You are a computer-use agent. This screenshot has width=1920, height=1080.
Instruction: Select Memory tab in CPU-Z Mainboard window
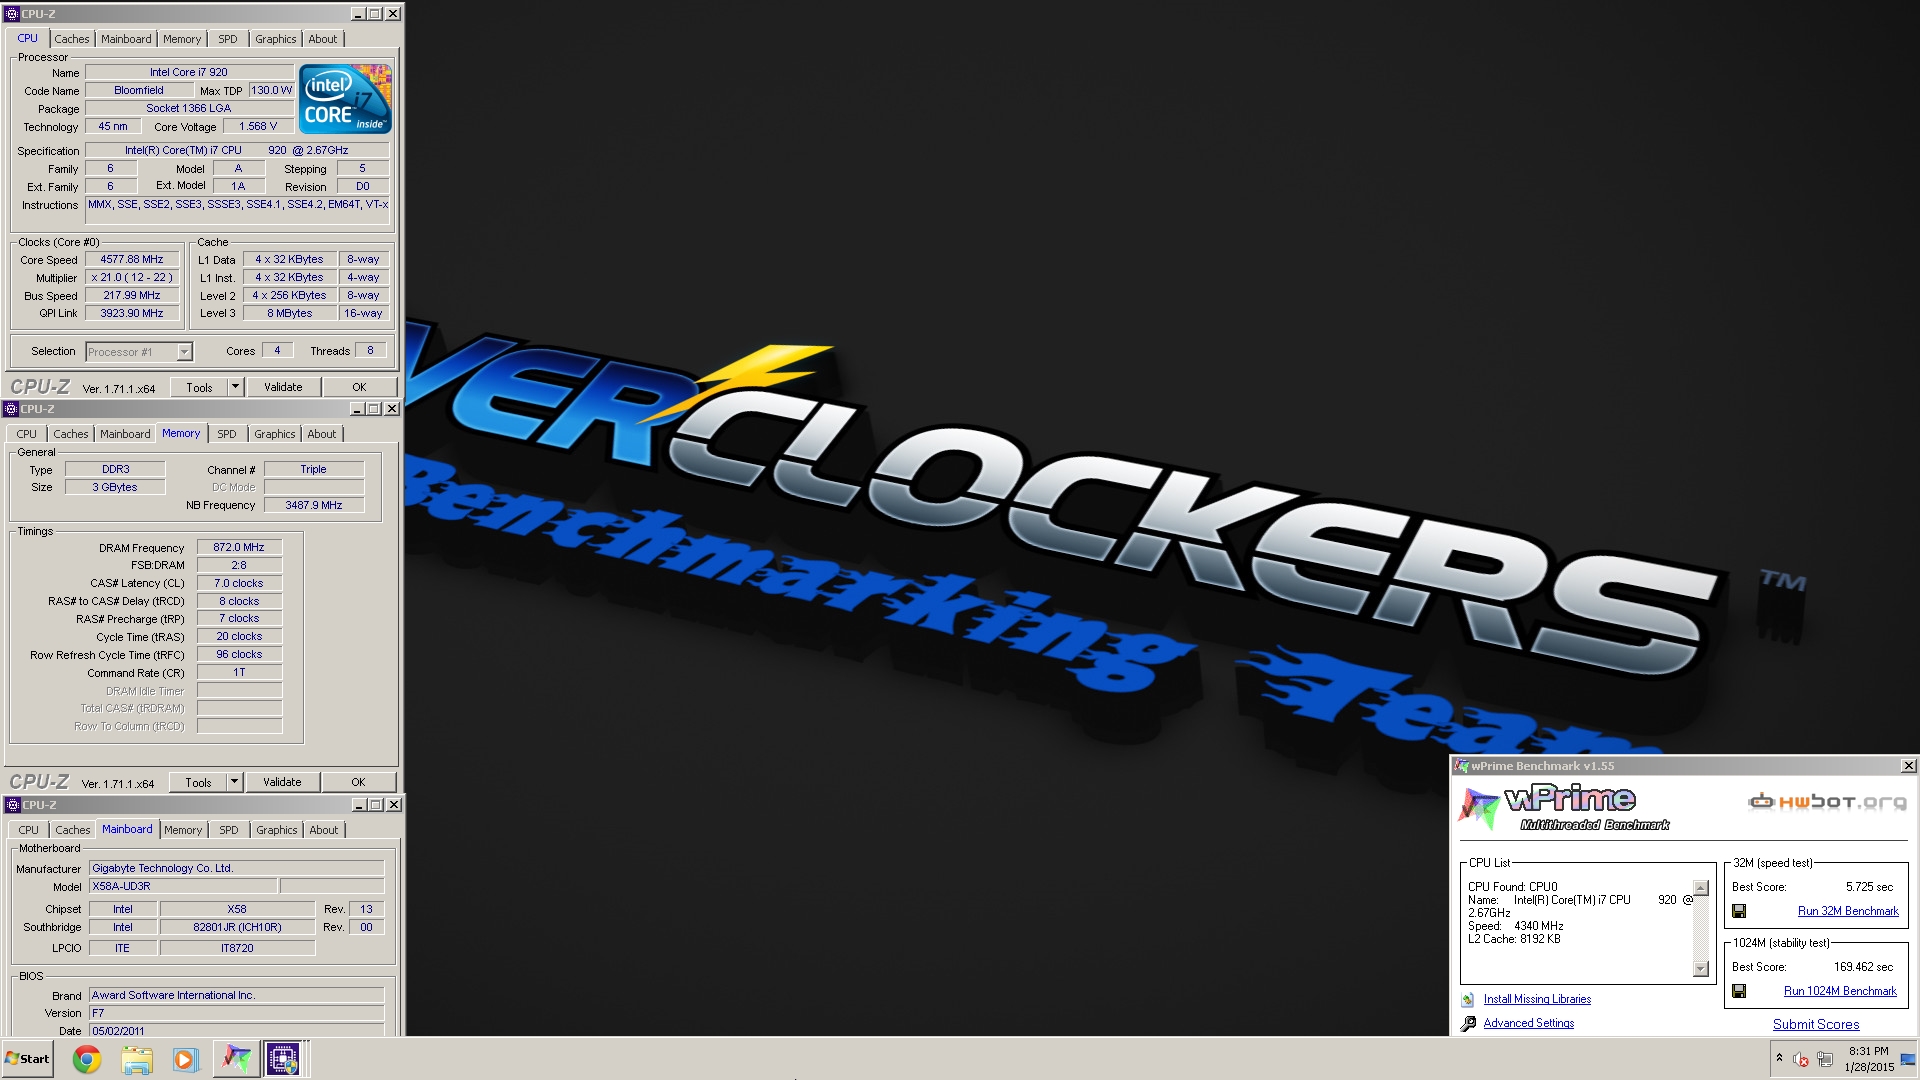(183, 830)
